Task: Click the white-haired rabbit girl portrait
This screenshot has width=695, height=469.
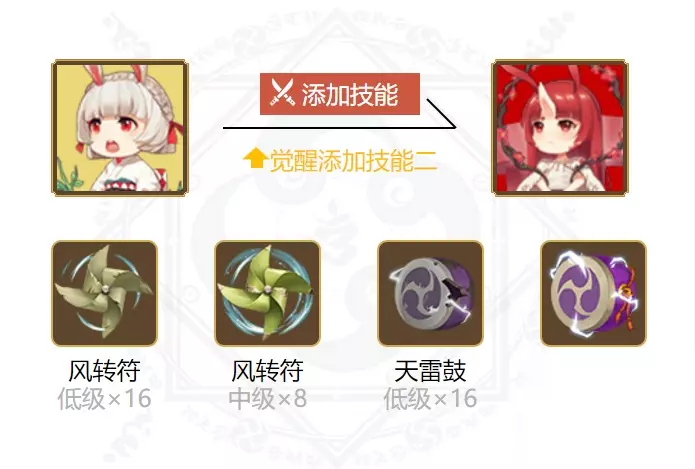Action: [120, 128]
